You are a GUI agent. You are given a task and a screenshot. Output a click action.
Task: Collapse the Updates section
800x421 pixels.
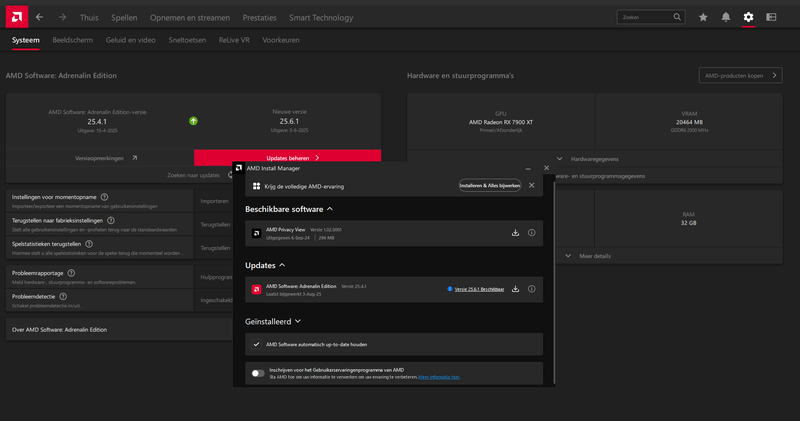pos(282,265)
